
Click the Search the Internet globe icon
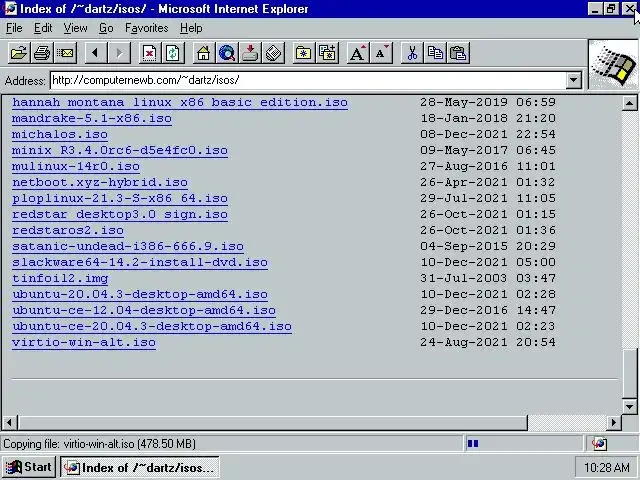[227, 53]
